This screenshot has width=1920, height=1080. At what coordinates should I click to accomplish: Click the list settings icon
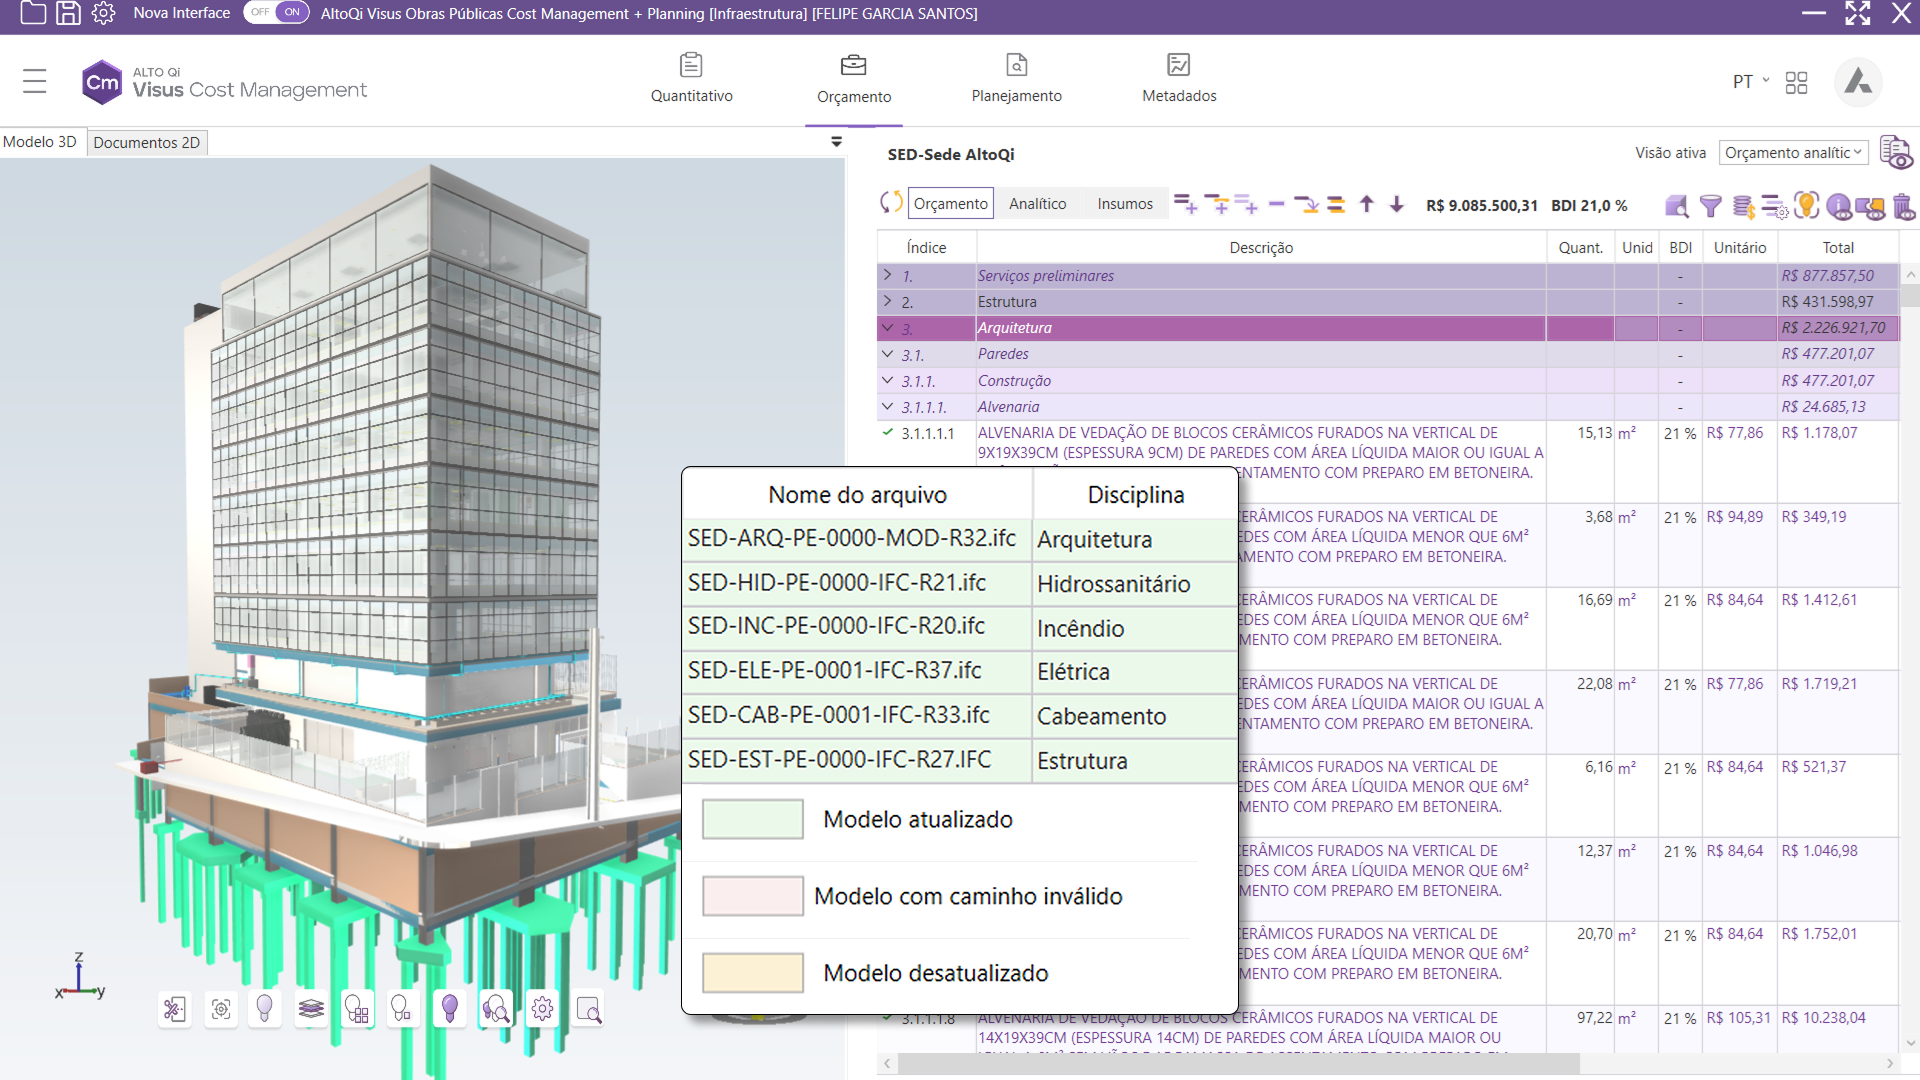[1774, 206]
